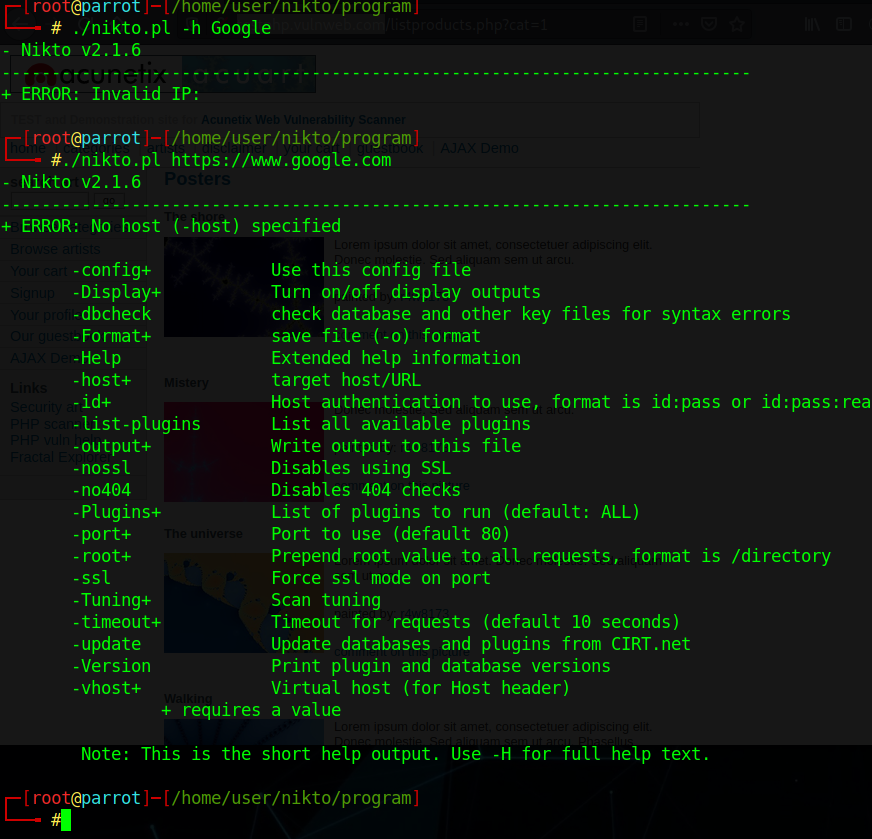Viewport: 872px width, 839px height.
Task: Click description 'Use this config file'
Action: tap(371, 270)
